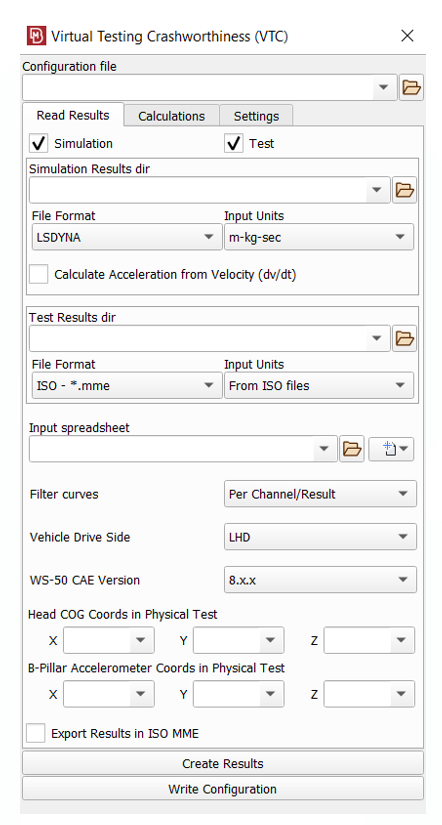Enable Export Results in ISO MME

[x=36, y=733]
